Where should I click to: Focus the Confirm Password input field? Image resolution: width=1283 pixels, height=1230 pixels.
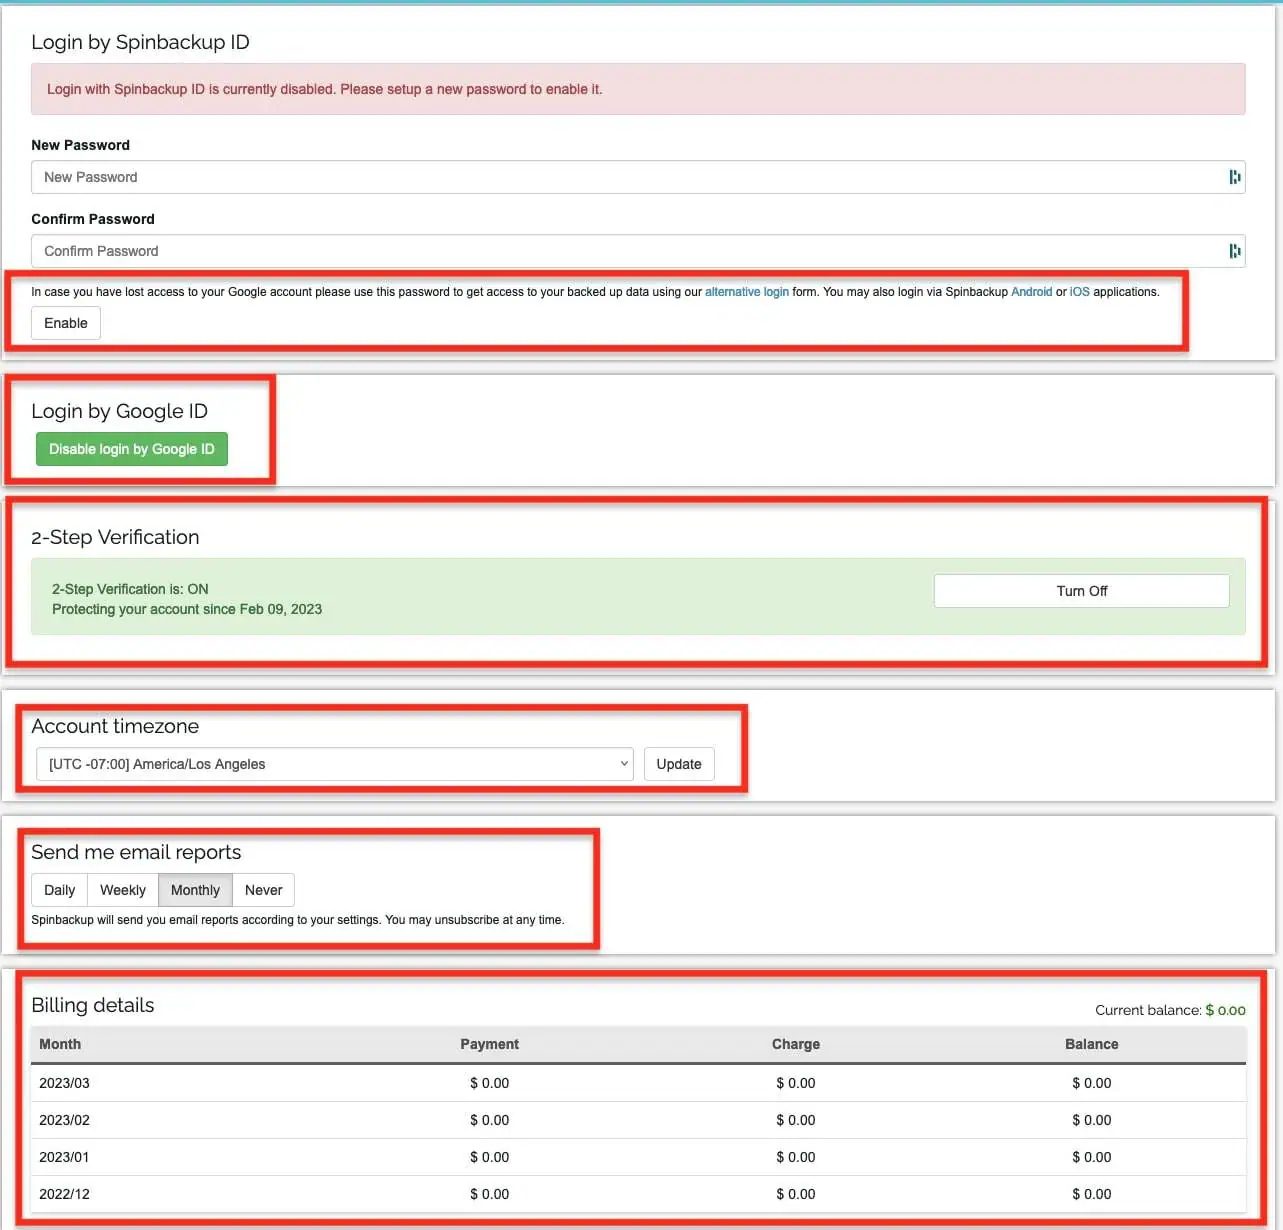click(620, 251)
